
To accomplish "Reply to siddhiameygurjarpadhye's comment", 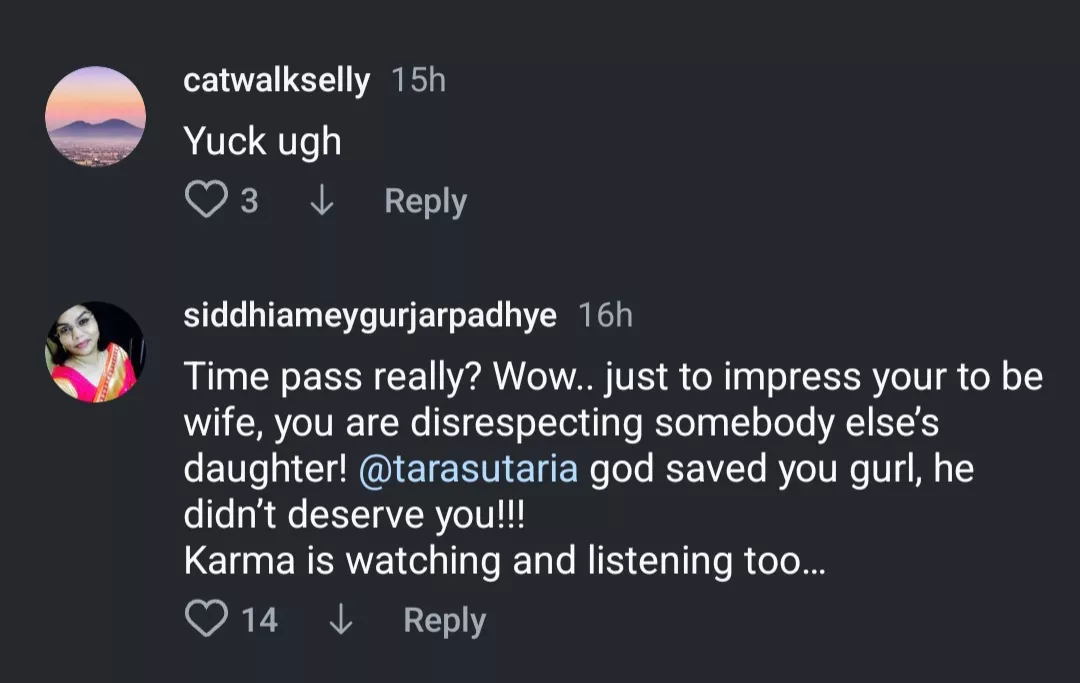I will pyautogui.click(x=444, y=619).
